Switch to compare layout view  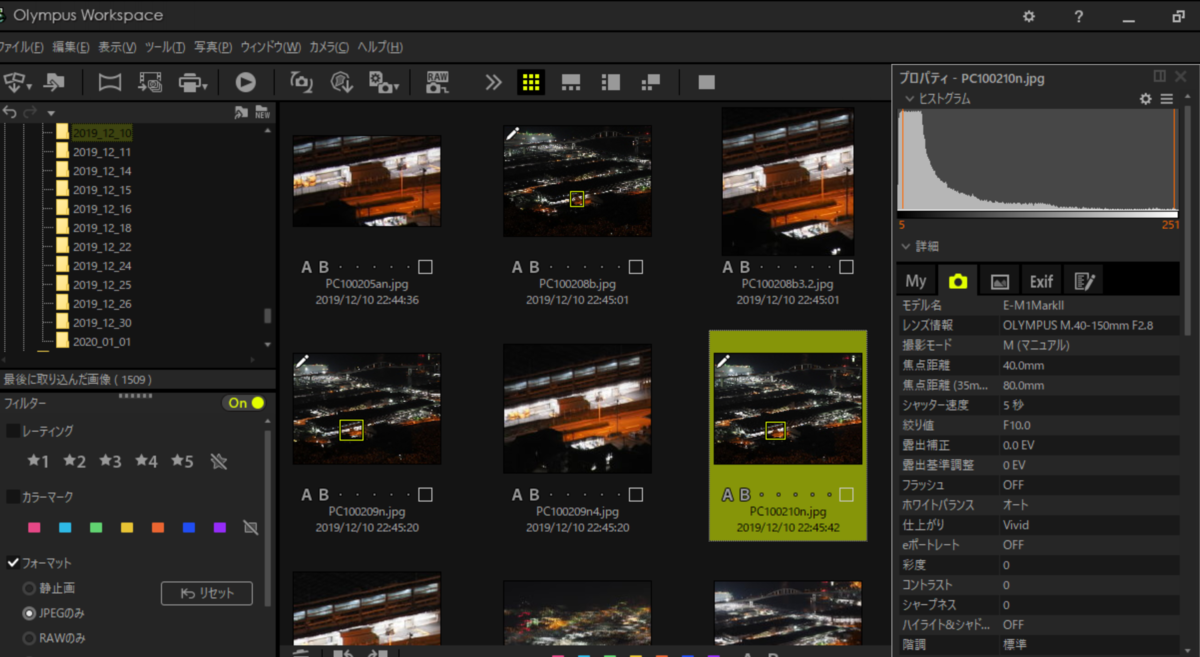[x=651, y=83]
